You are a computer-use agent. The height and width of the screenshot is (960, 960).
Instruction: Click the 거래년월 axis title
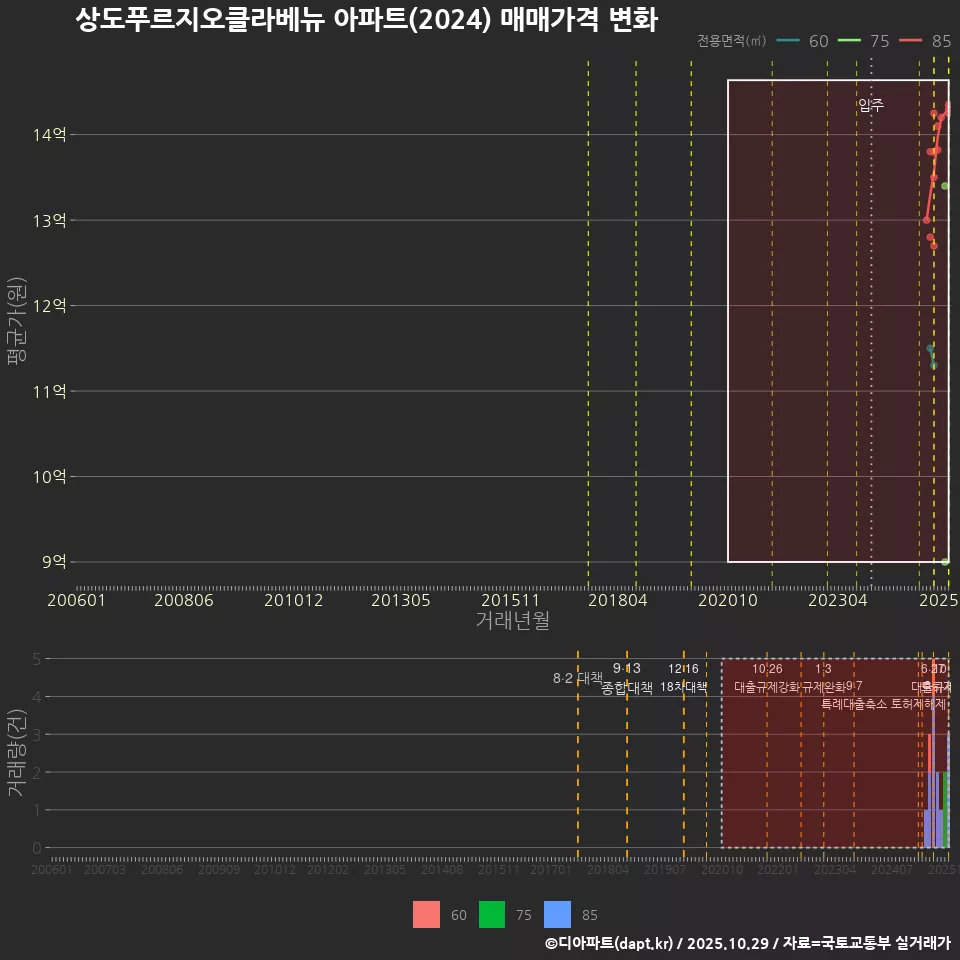(x=511, y=620)
